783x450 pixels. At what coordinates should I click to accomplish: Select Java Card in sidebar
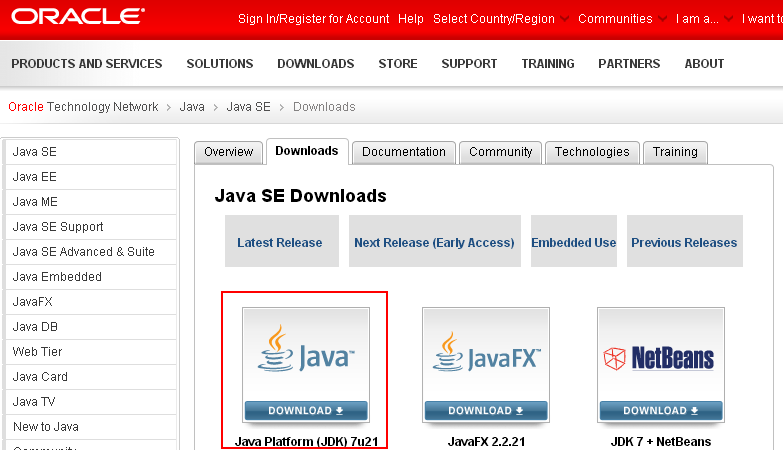[90, 377]
